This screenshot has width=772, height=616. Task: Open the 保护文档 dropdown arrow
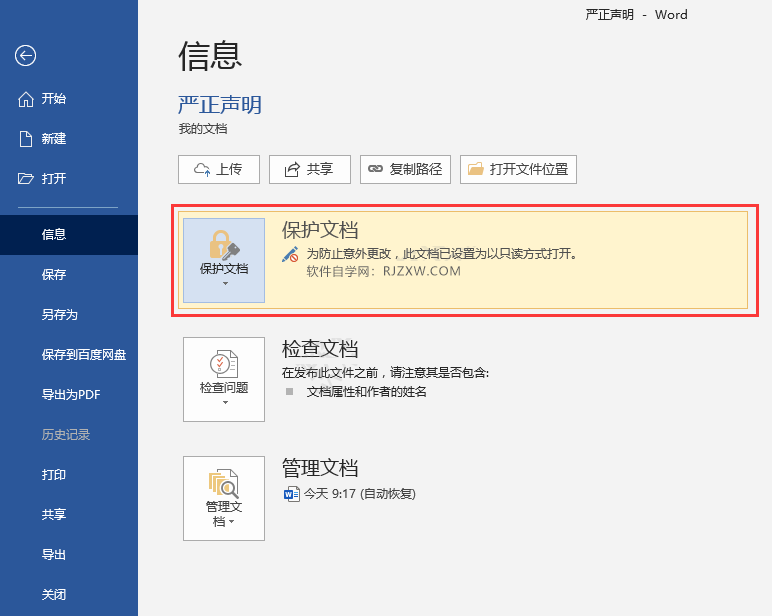coord(225,284)
